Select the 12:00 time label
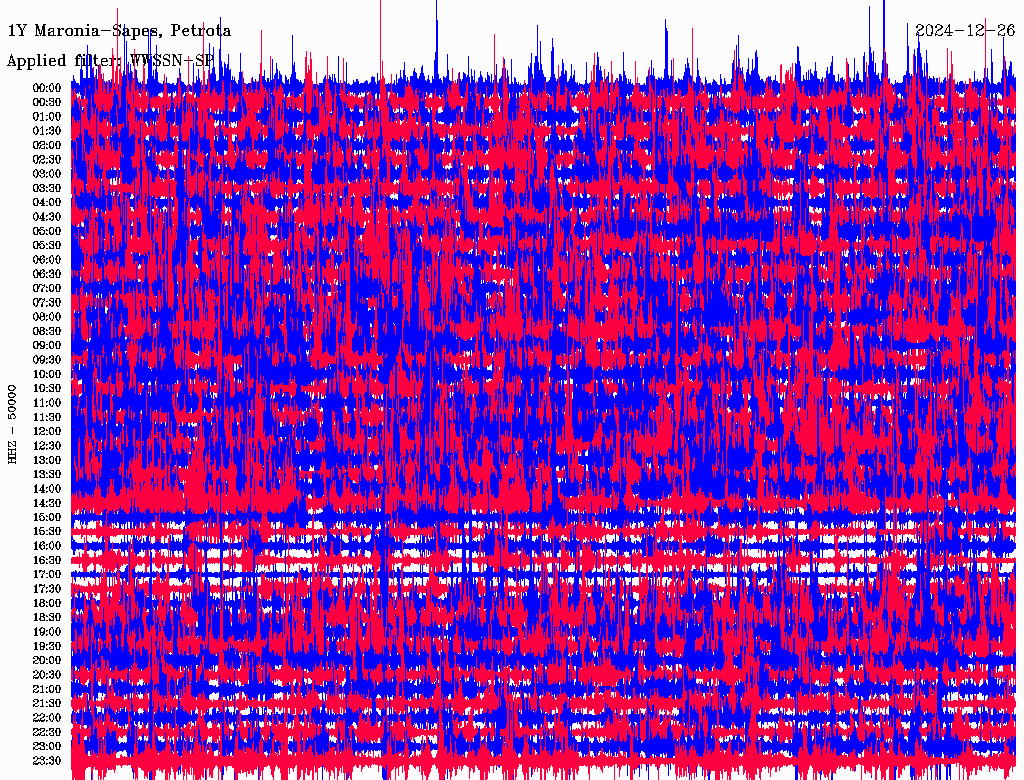This screenshot has height=780, width=1024. coord(47,432)
